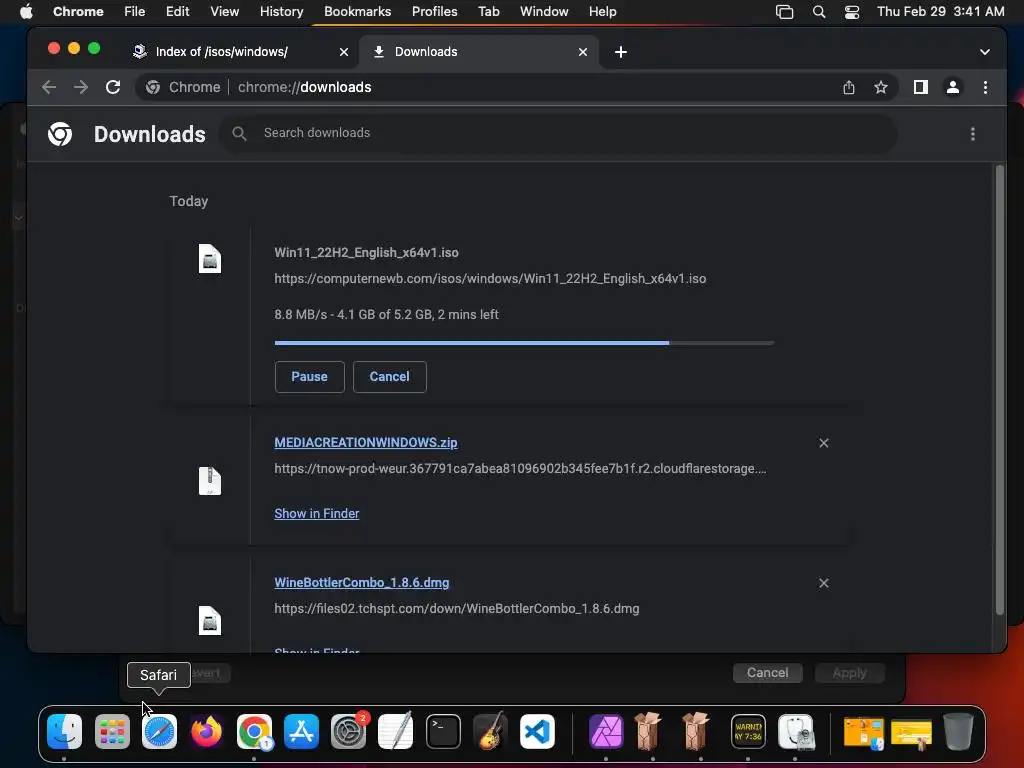Open the Downloads page more actions menu
1024x768 pixels.
point(972,134)
